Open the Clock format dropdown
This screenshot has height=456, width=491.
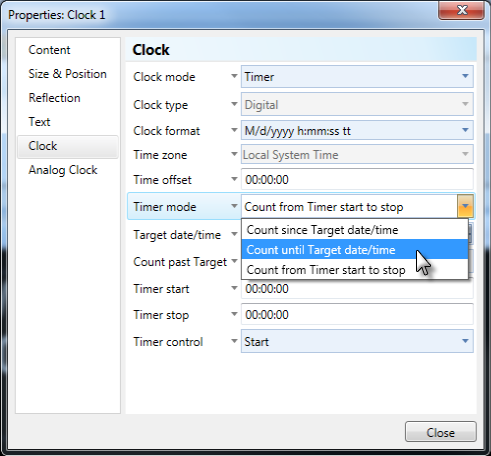tap(357, 130)
